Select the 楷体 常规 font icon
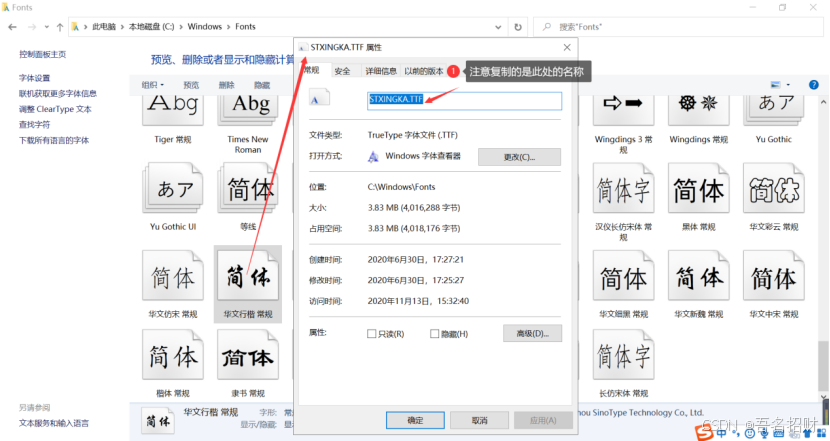Screen dimensions: 830x441 click(x=173, y=355)
